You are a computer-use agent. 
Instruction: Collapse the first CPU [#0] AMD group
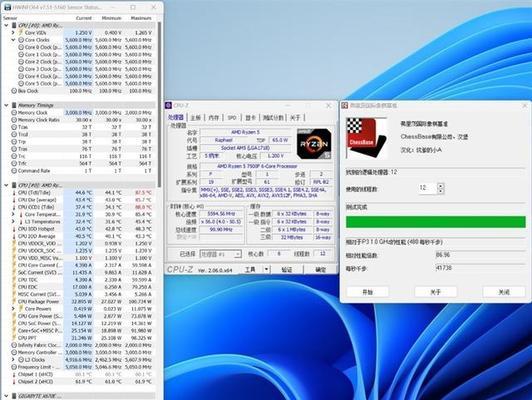click(6, 25)
